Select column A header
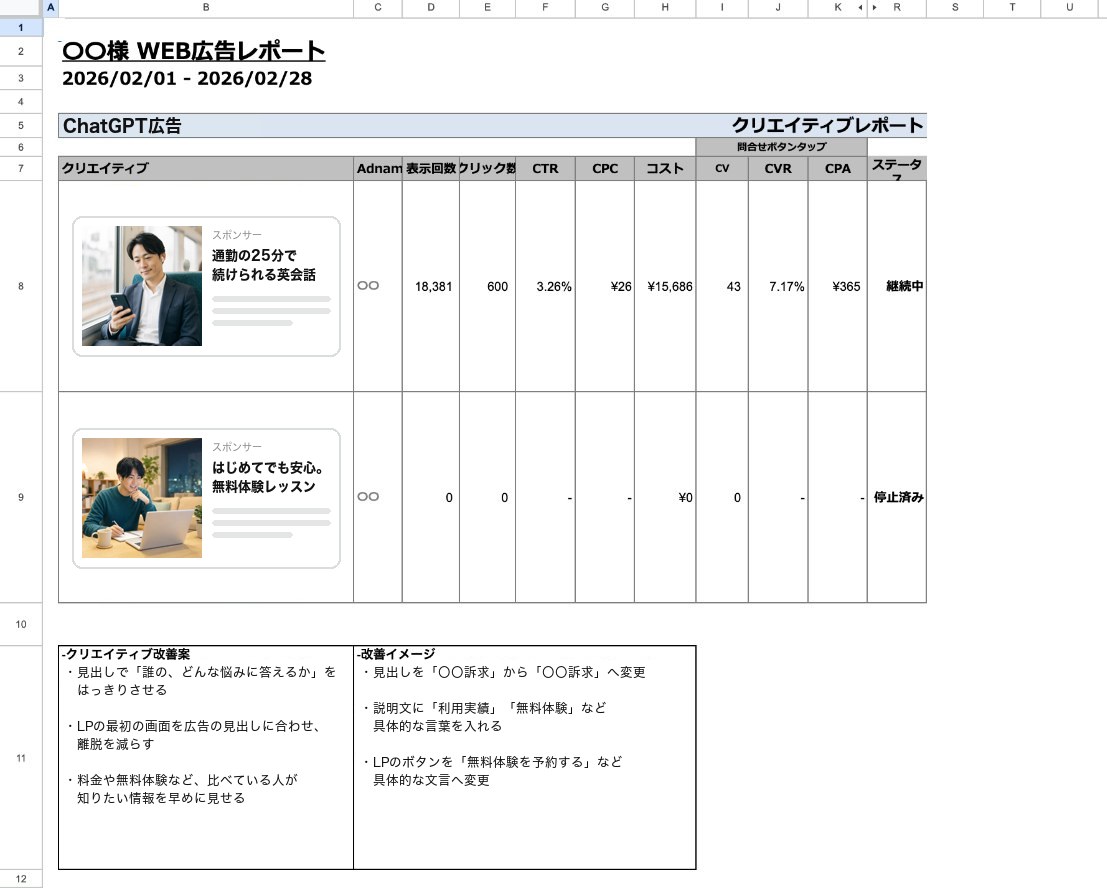 tap(50, 8)
